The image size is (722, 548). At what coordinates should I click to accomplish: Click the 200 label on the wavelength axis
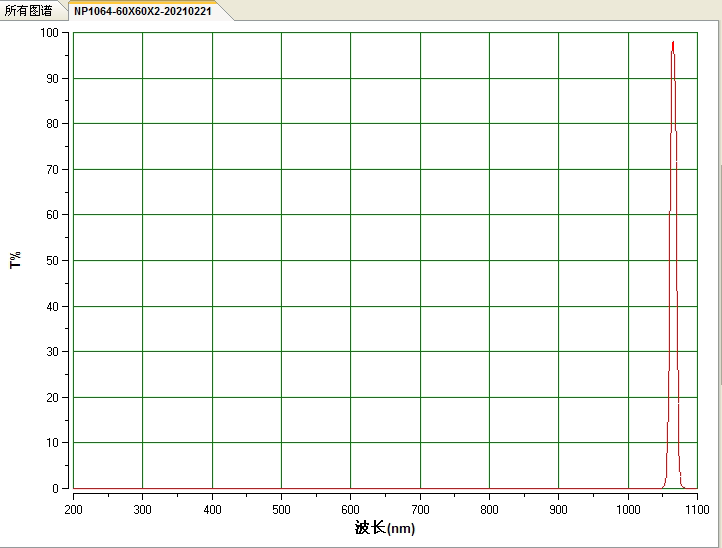tap(73, 509)
